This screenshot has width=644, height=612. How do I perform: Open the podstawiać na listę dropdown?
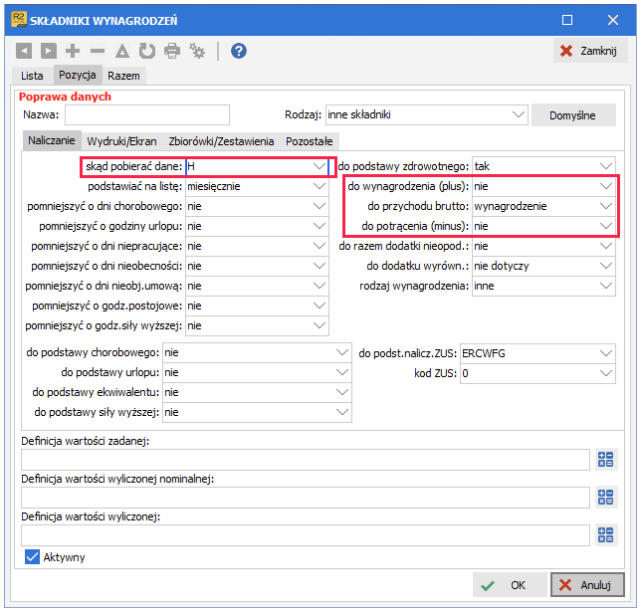tap(320, 186)
